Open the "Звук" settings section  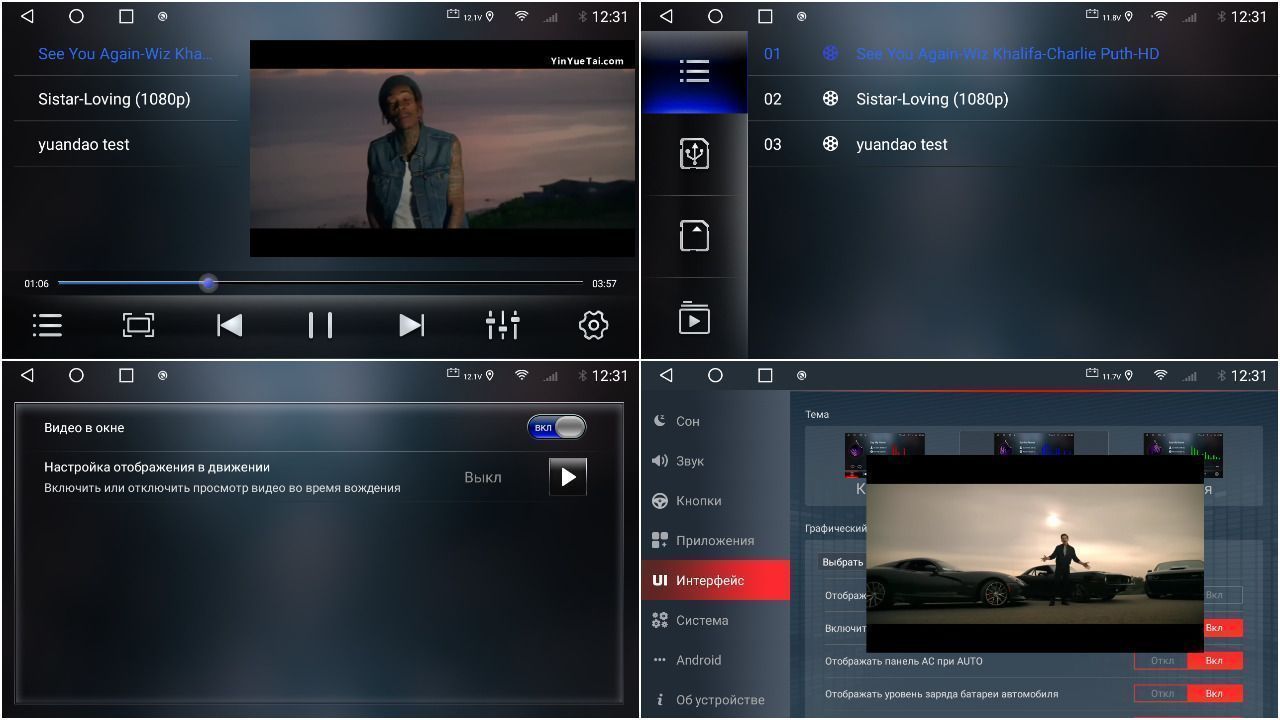pos(689,461)
